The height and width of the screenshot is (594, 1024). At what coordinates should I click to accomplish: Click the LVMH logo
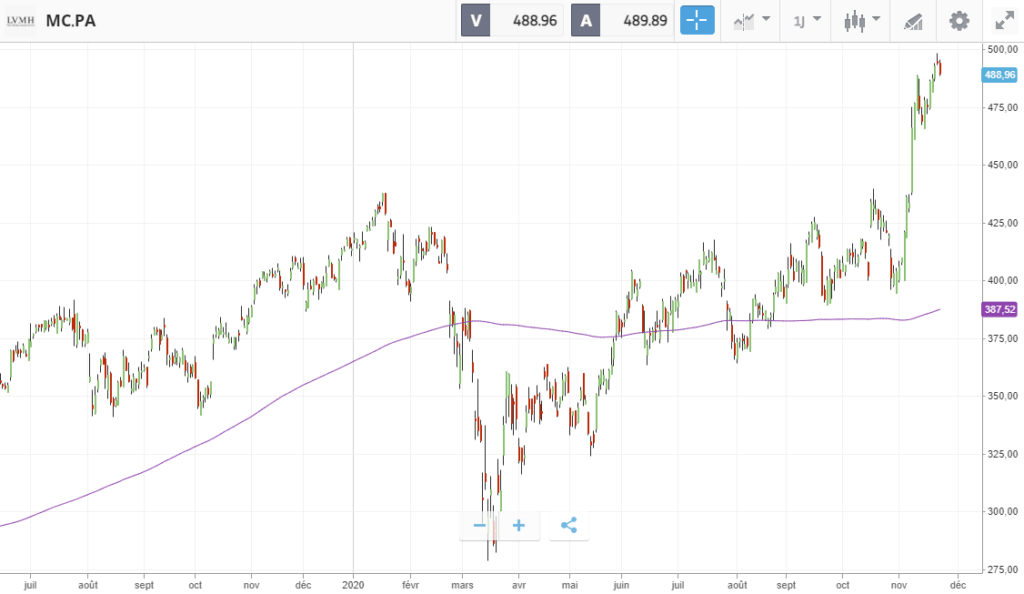coord(20,21)
